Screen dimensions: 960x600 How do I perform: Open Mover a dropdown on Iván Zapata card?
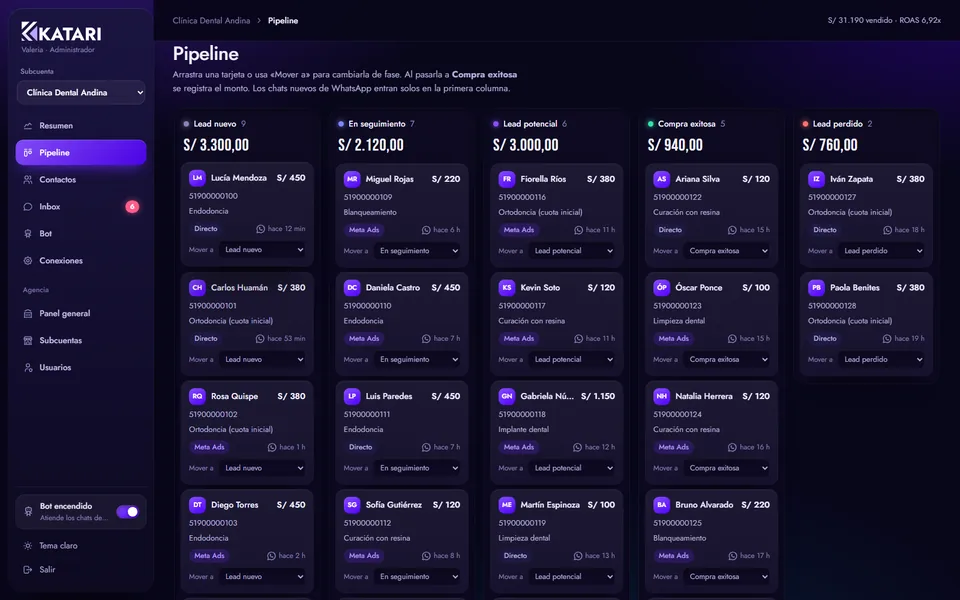[883, 250]
